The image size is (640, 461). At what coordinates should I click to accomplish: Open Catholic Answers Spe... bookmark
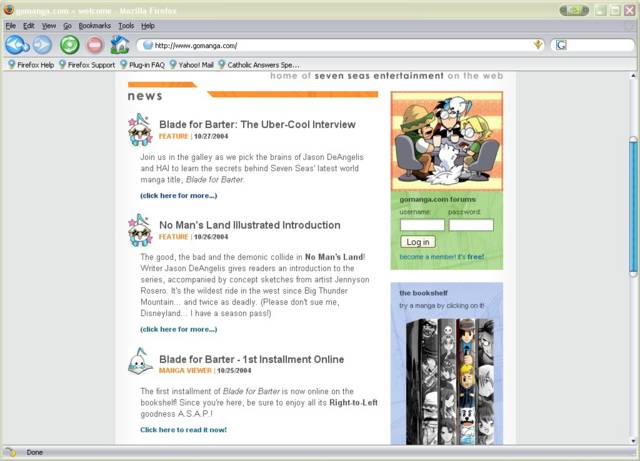pyautogui.click(x=259, y=65)
